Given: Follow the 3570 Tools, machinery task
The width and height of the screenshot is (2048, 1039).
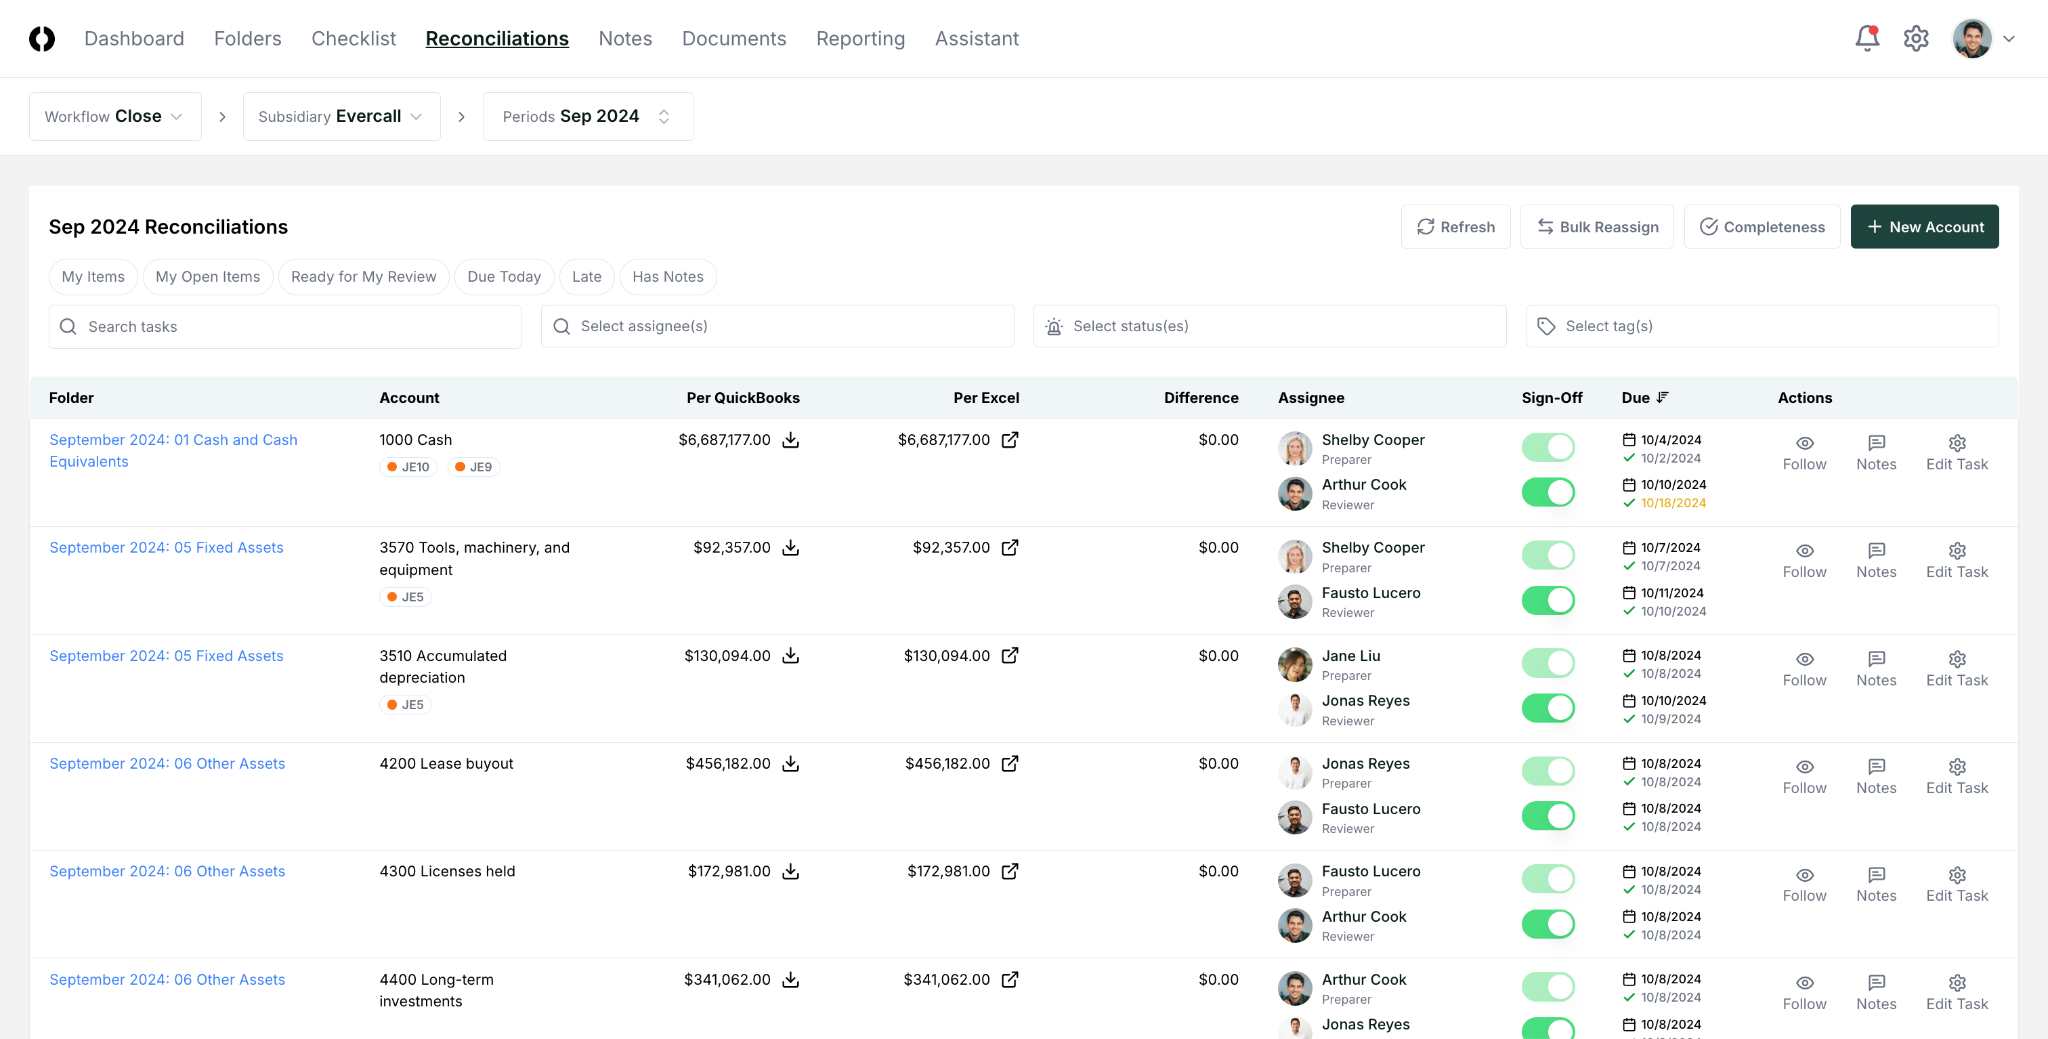Looking at the screenshot, I should (x=1804, y=560).
